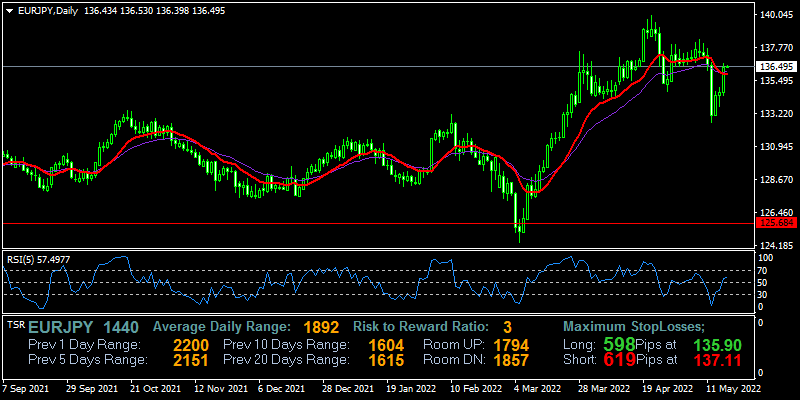Click the Average Daily Range value 1892

[322, 327]
